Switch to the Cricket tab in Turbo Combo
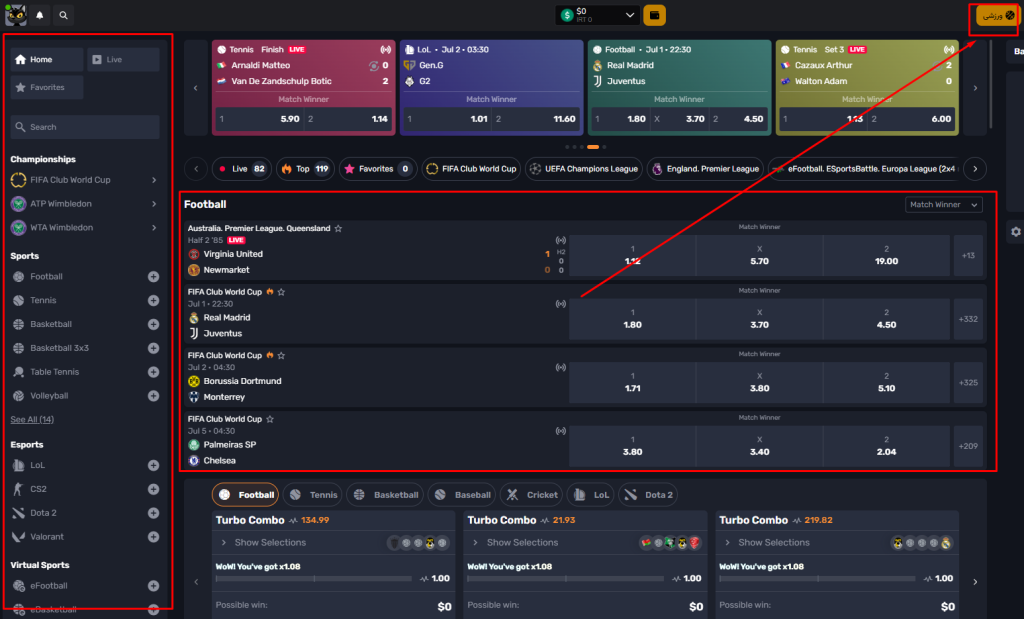Viewport: 1024px width, 619px height. [531, 495]
